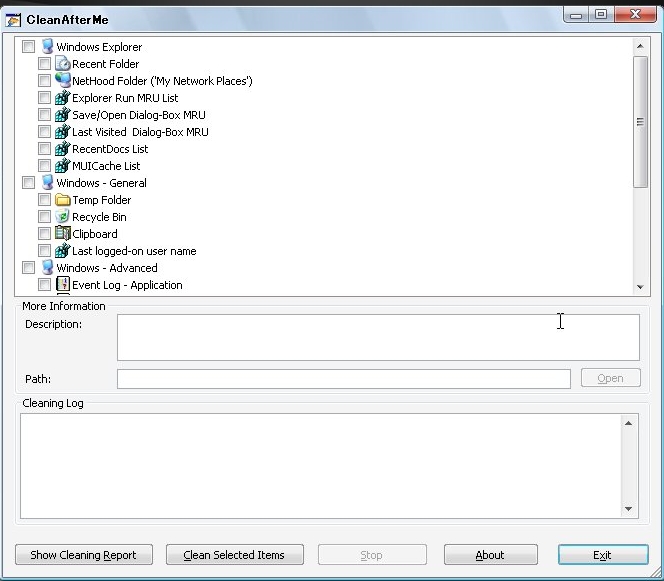Click the MUICache List registry icon
The image size is (664, 581).
(63, 166)
